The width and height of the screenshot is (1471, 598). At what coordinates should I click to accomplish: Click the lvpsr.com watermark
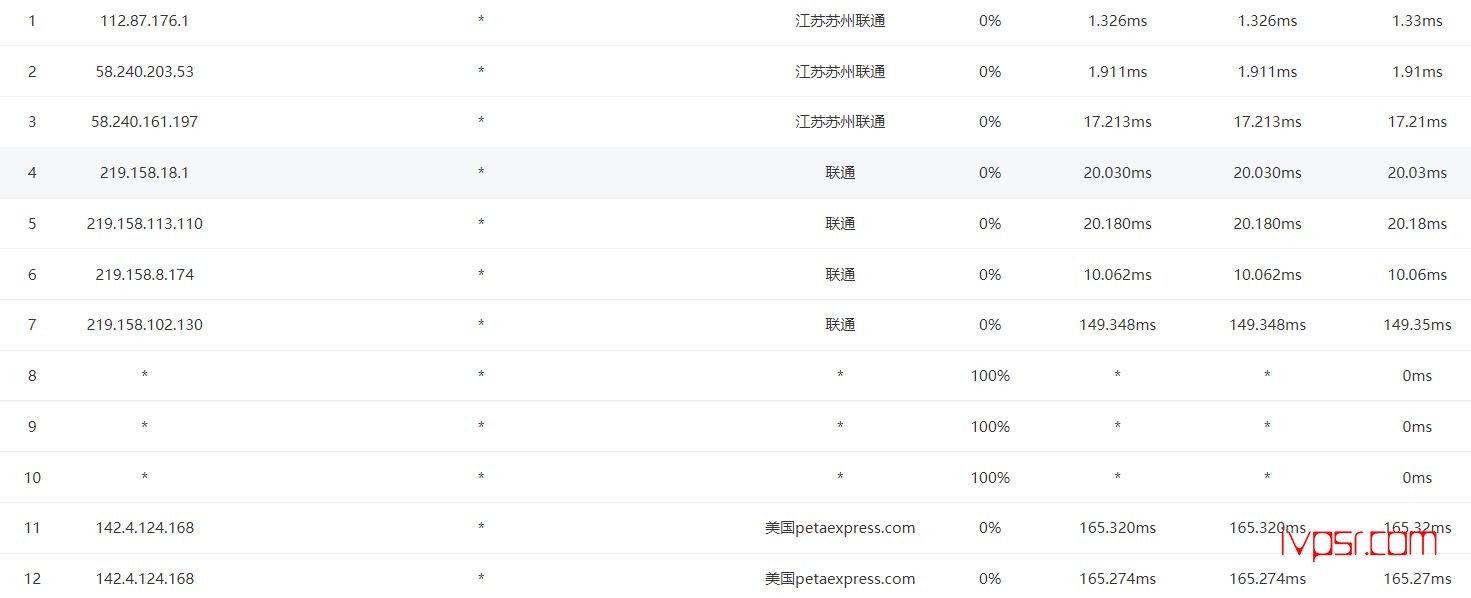pos(1359,544)
